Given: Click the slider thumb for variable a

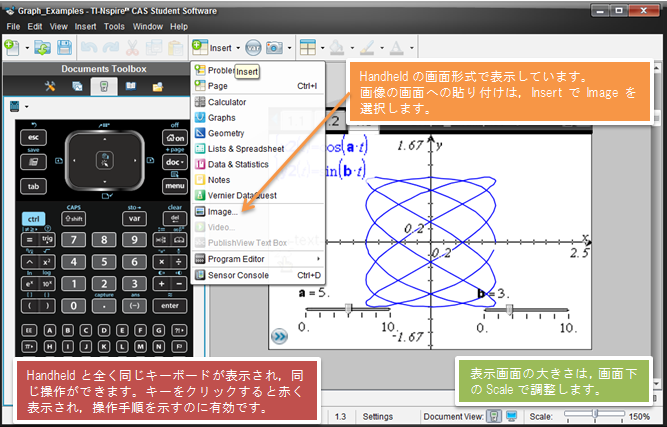Looking at the screenshot, I should pyautogui.click(x=348, y=308).
